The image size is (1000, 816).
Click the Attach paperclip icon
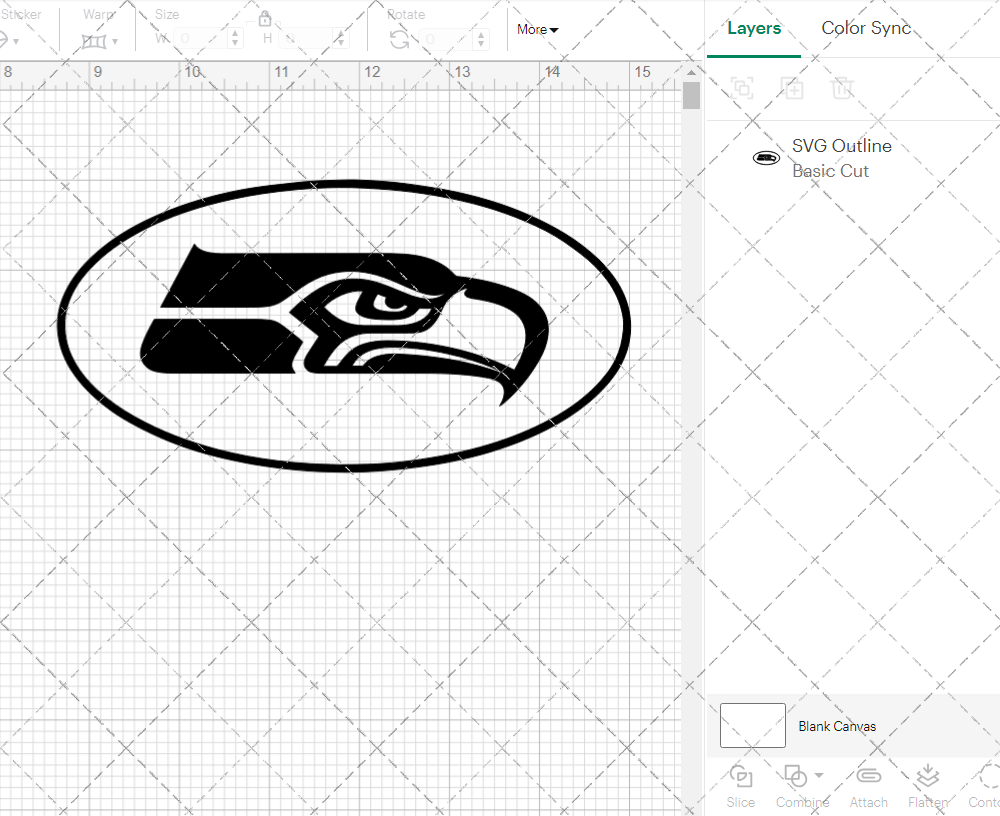pyautogui.click(x=869, y=777)
